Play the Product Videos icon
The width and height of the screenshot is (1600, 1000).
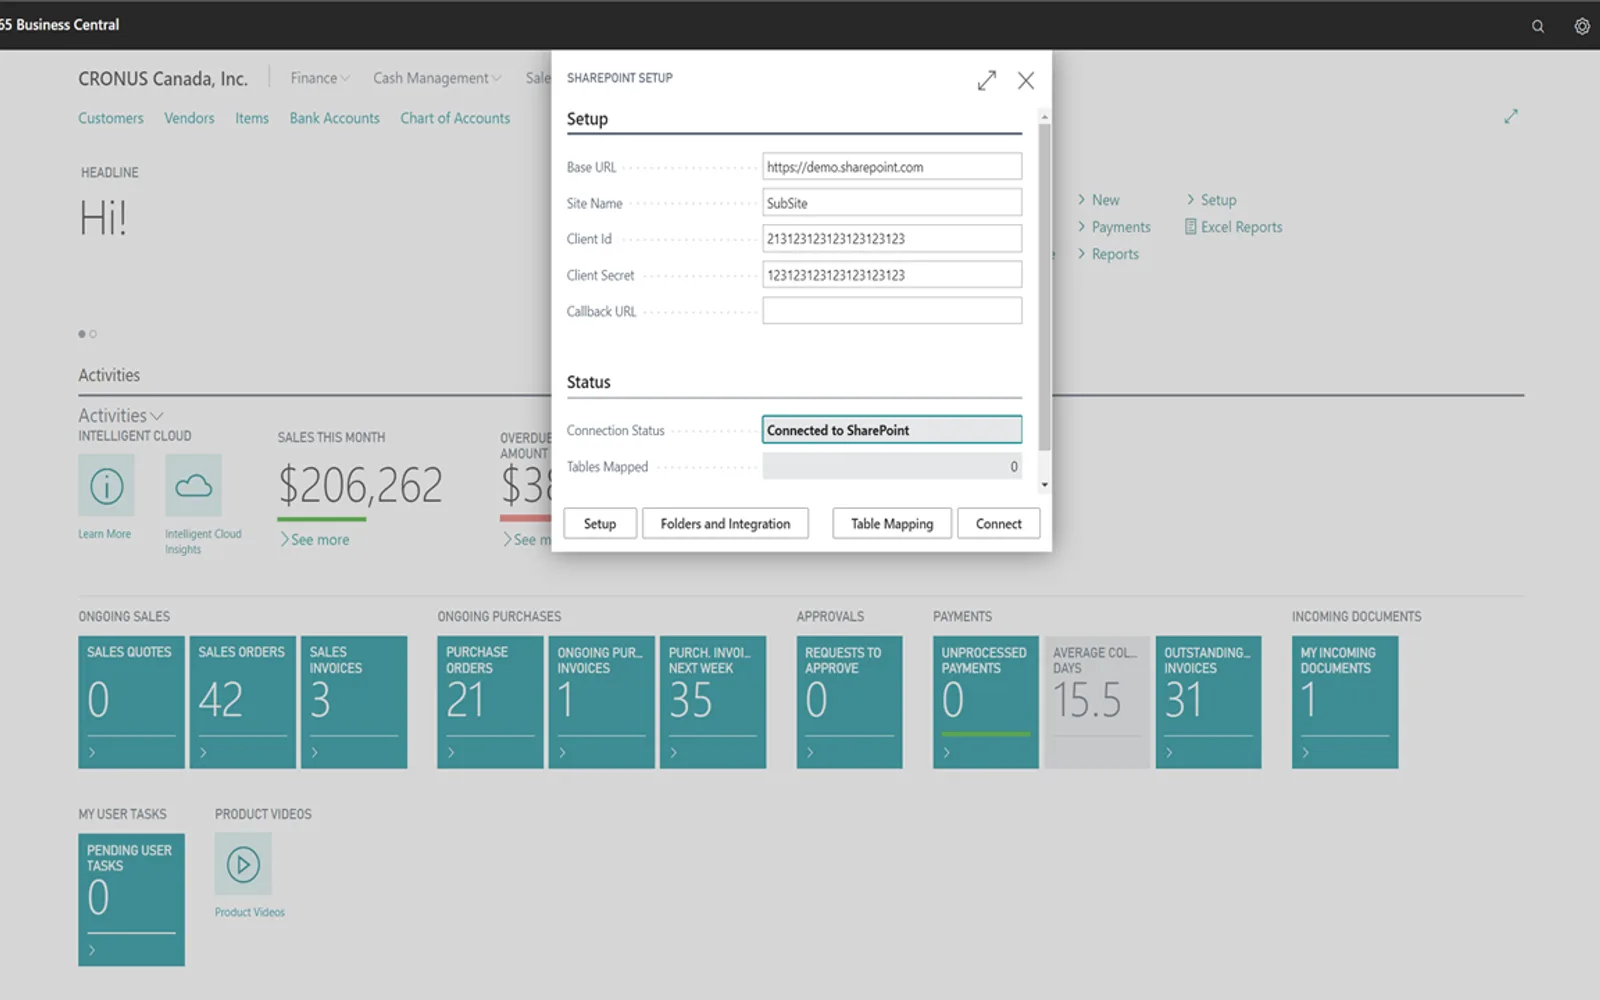[243, 864]
